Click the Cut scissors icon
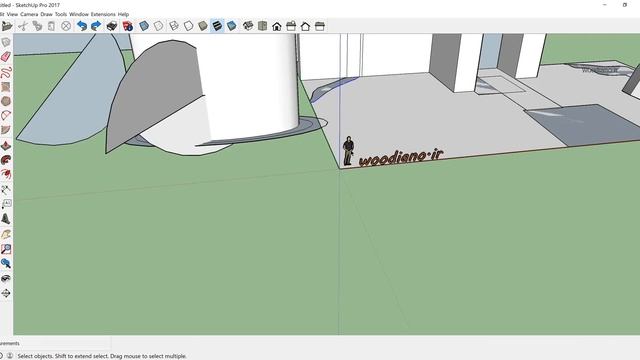Image resolution: width=640 pixels, height=360 pixels. pos(22,26)
